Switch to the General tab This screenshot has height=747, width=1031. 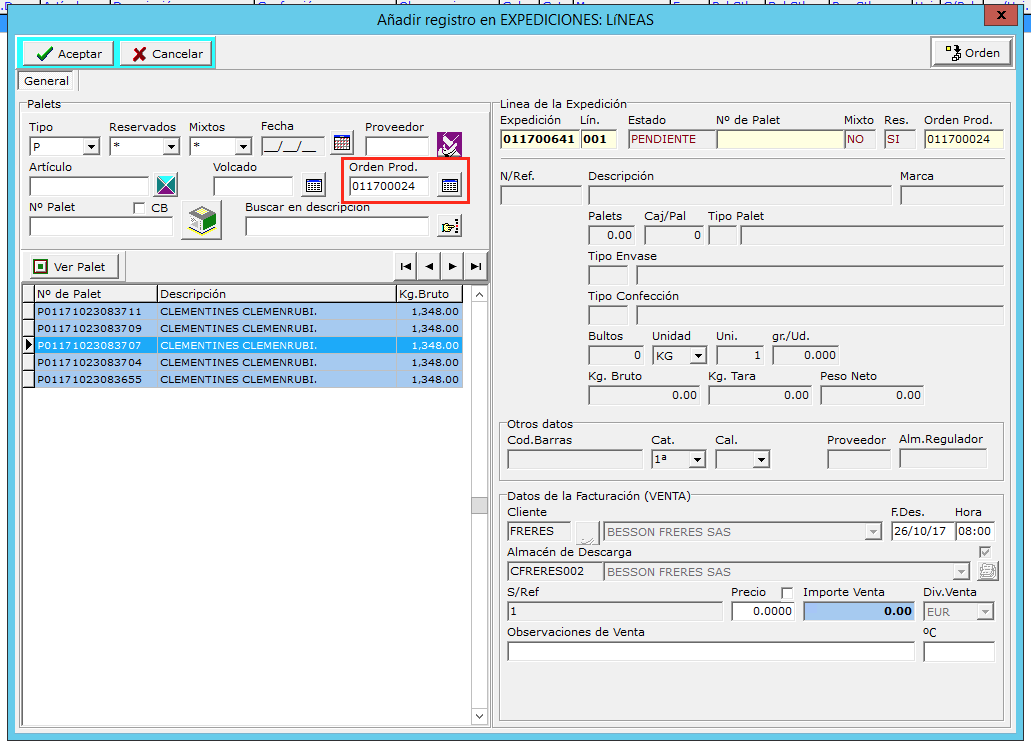pos(47,81)
